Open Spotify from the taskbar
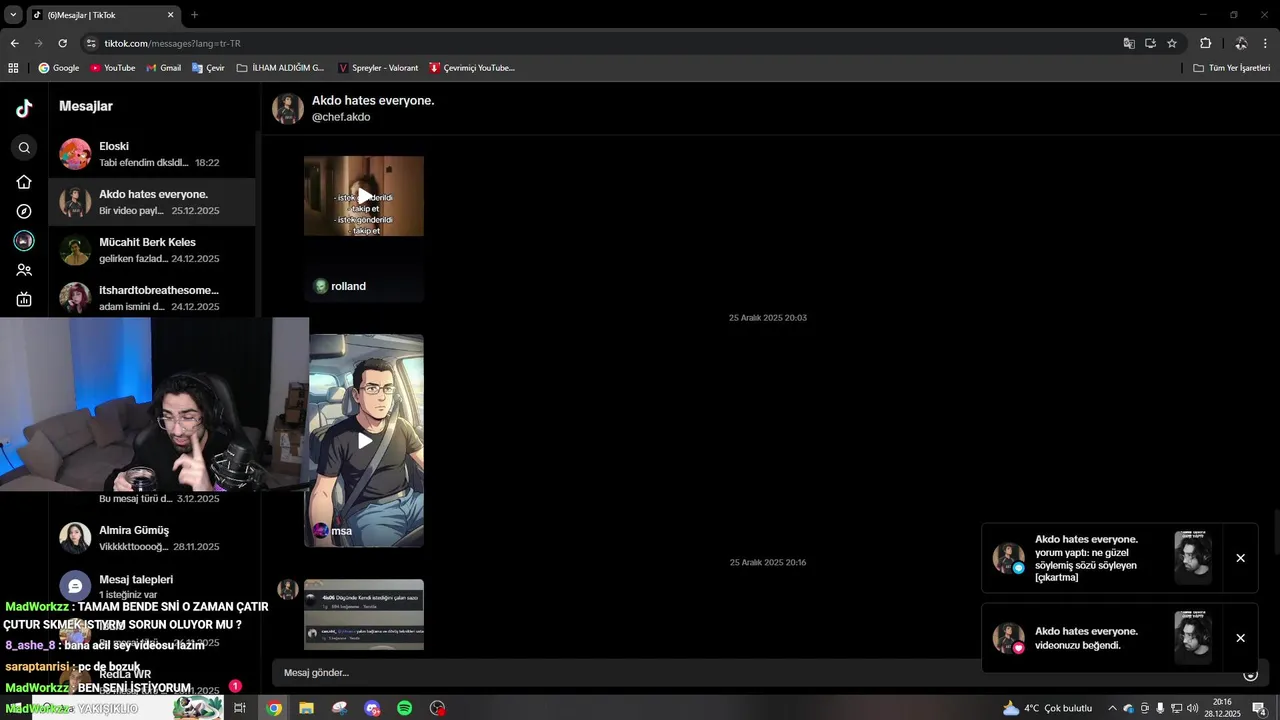1280x720 pixels. (x=405, y=708)
